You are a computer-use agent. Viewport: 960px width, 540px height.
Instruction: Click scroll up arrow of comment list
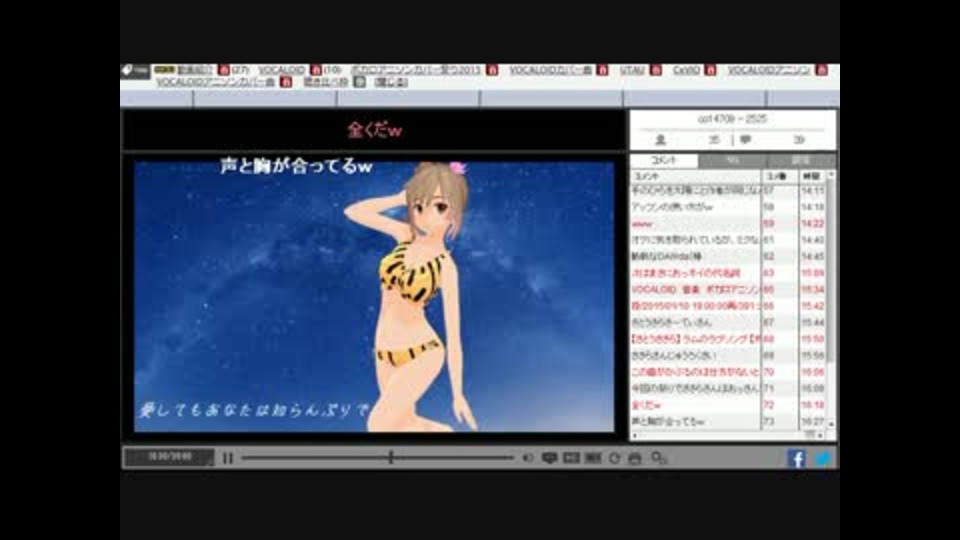tap(831, 175)
